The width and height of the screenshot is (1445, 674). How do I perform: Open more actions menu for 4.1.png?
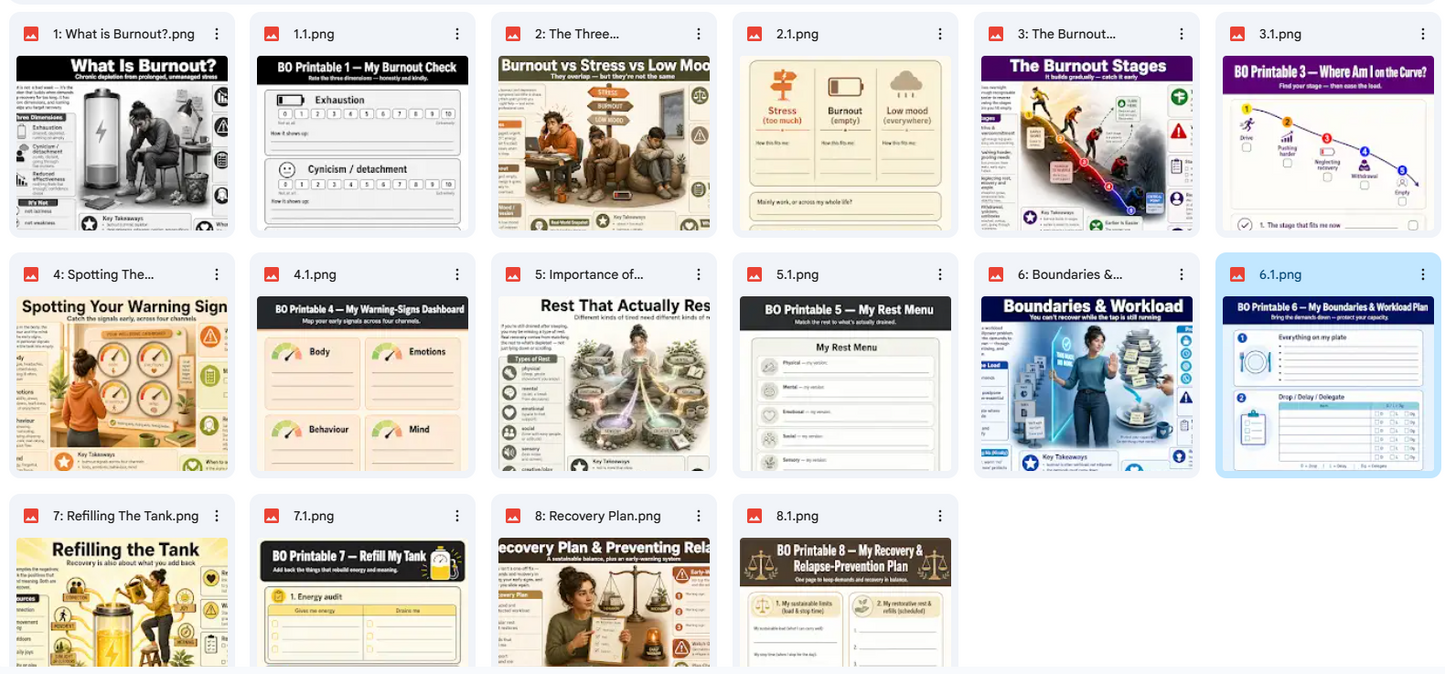457,275
